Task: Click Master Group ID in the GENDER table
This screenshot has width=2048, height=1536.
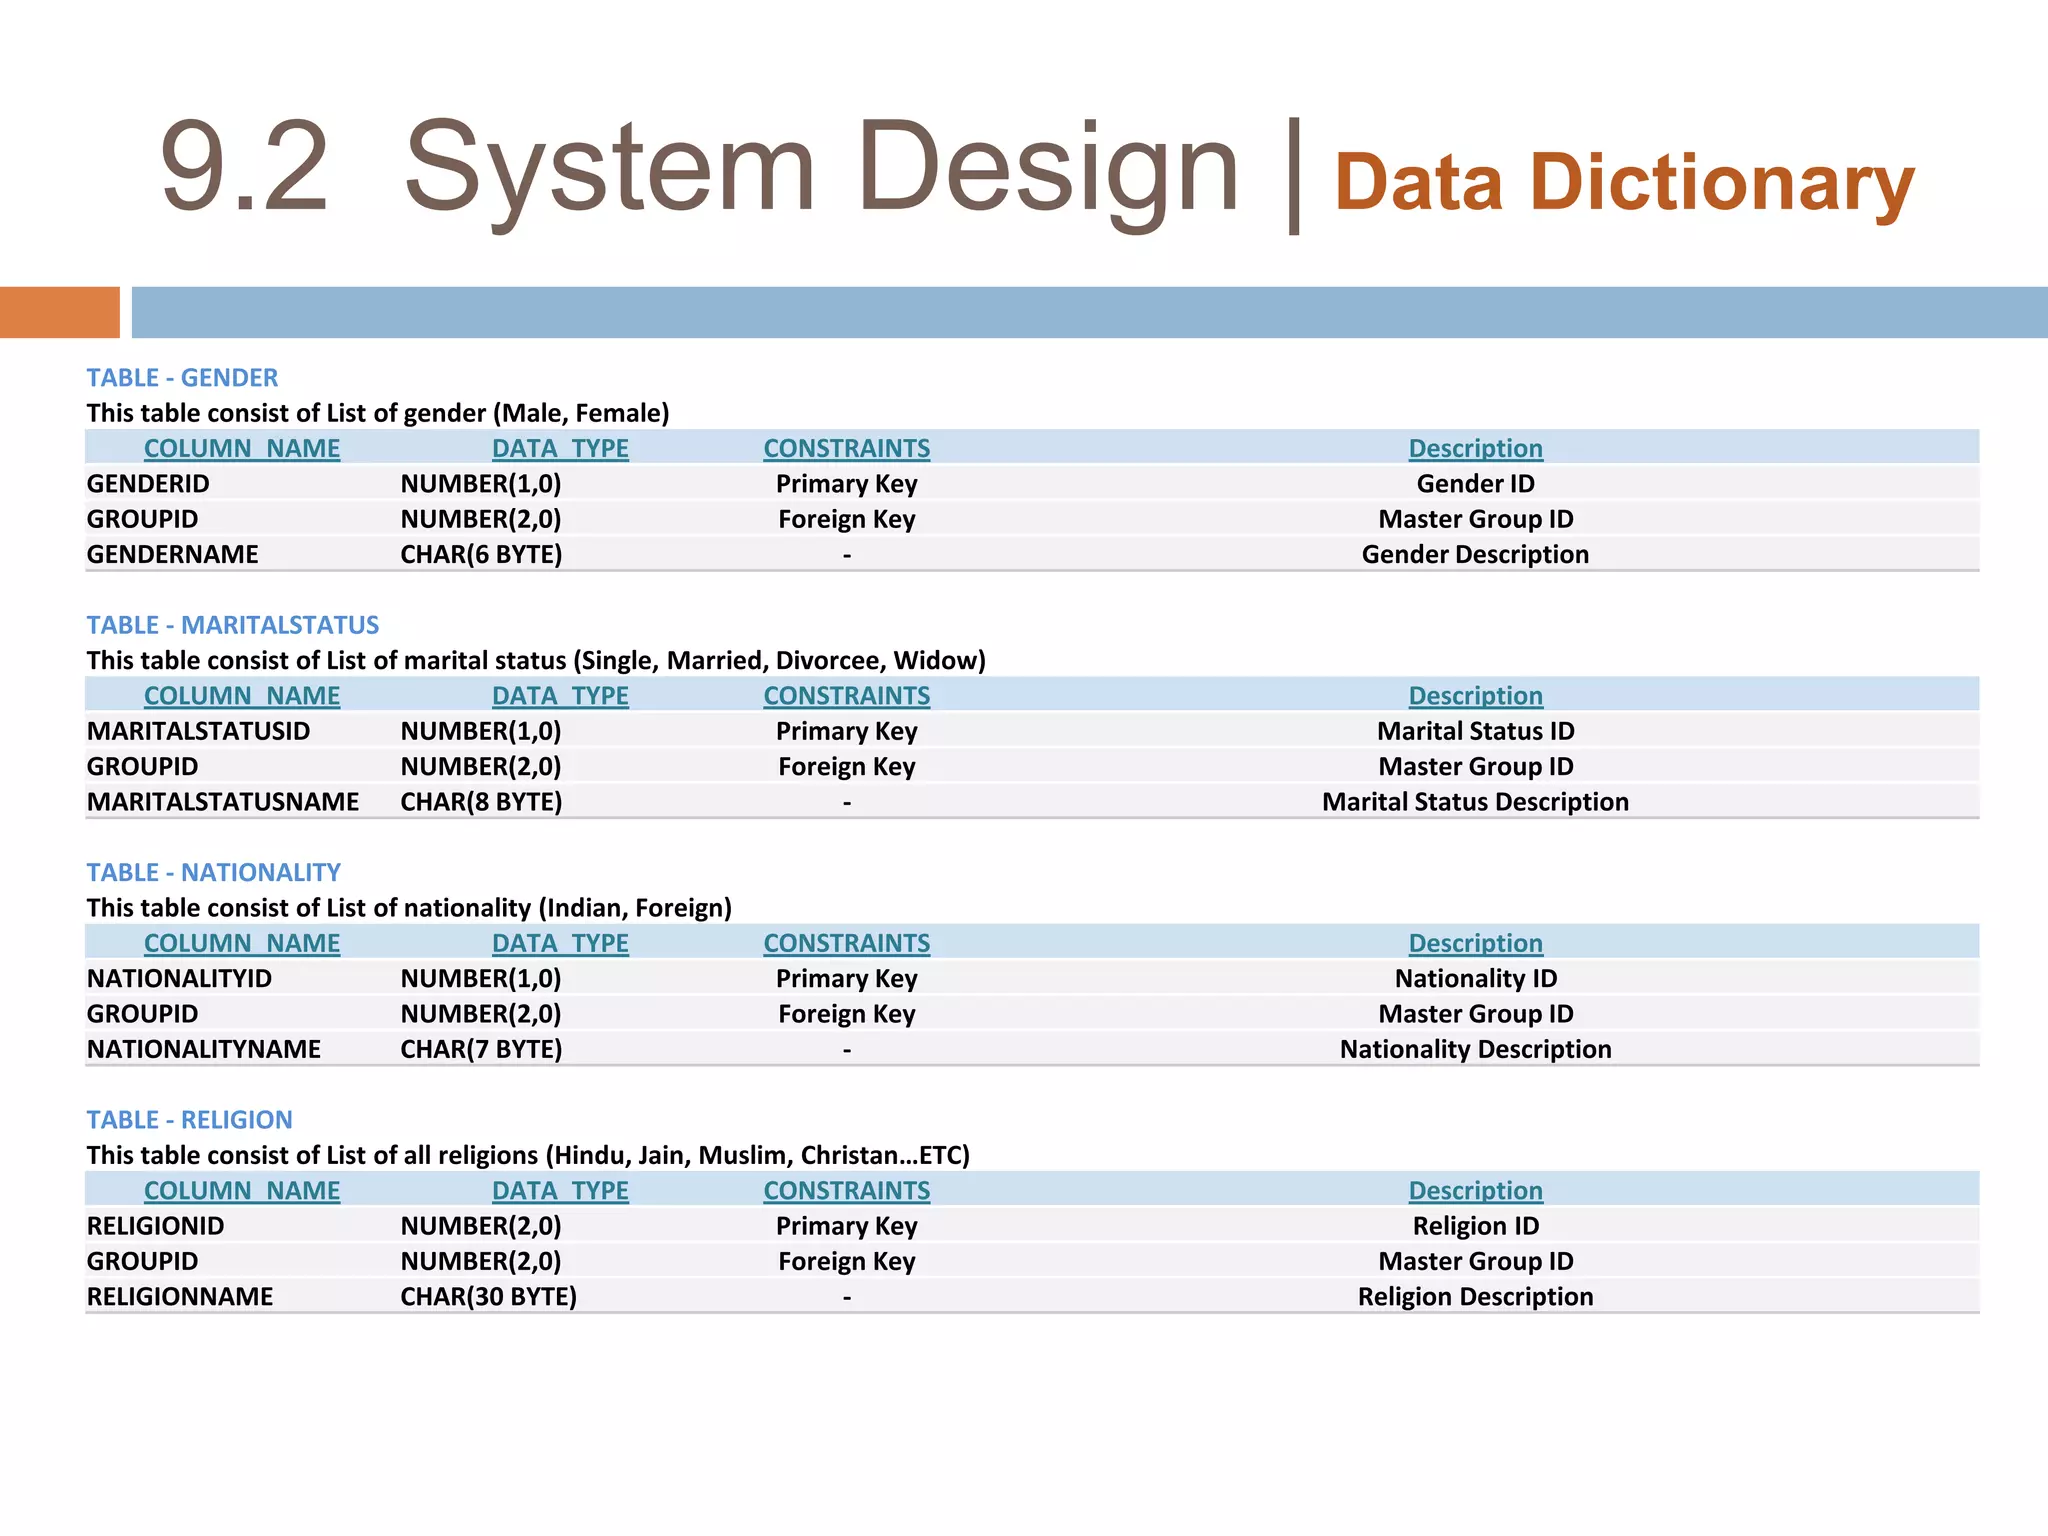Action: point(1476,519)
